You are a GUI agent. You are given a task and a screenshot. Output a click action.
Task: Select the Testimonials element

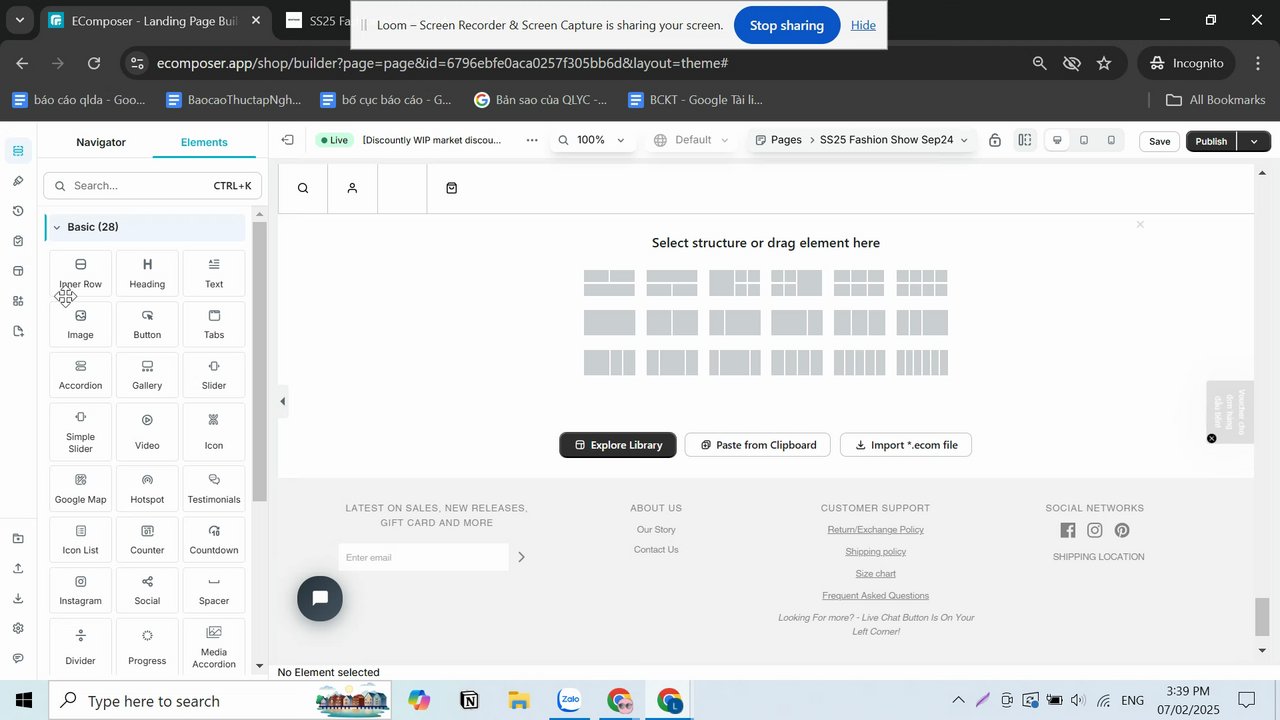point(214,488)
